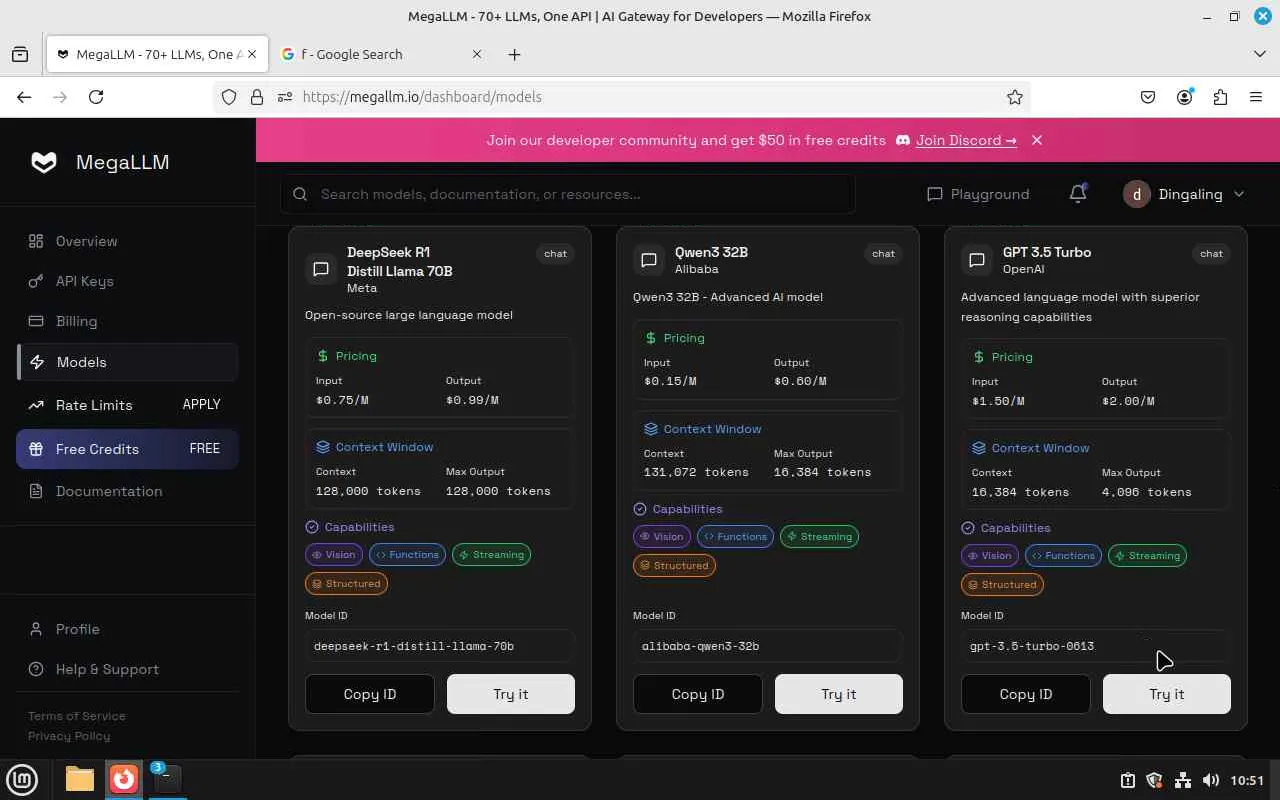Try the DeepSeek R1 Distill Llama model
The width and height of the screenshot is (1280, 800).
(511, 694)
